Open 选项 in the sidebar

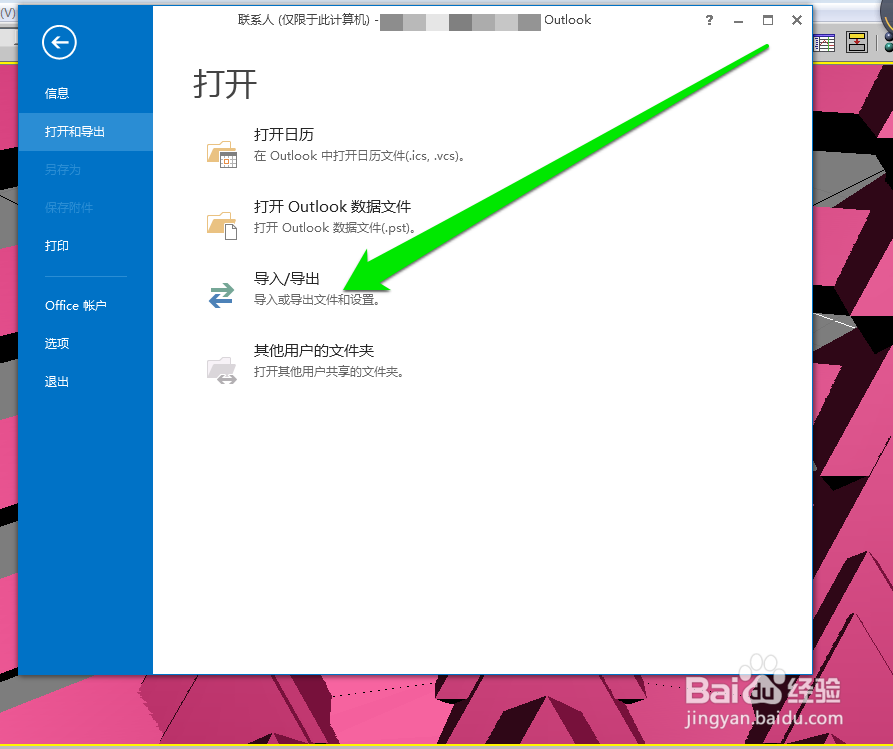click(x=57, y=343)
